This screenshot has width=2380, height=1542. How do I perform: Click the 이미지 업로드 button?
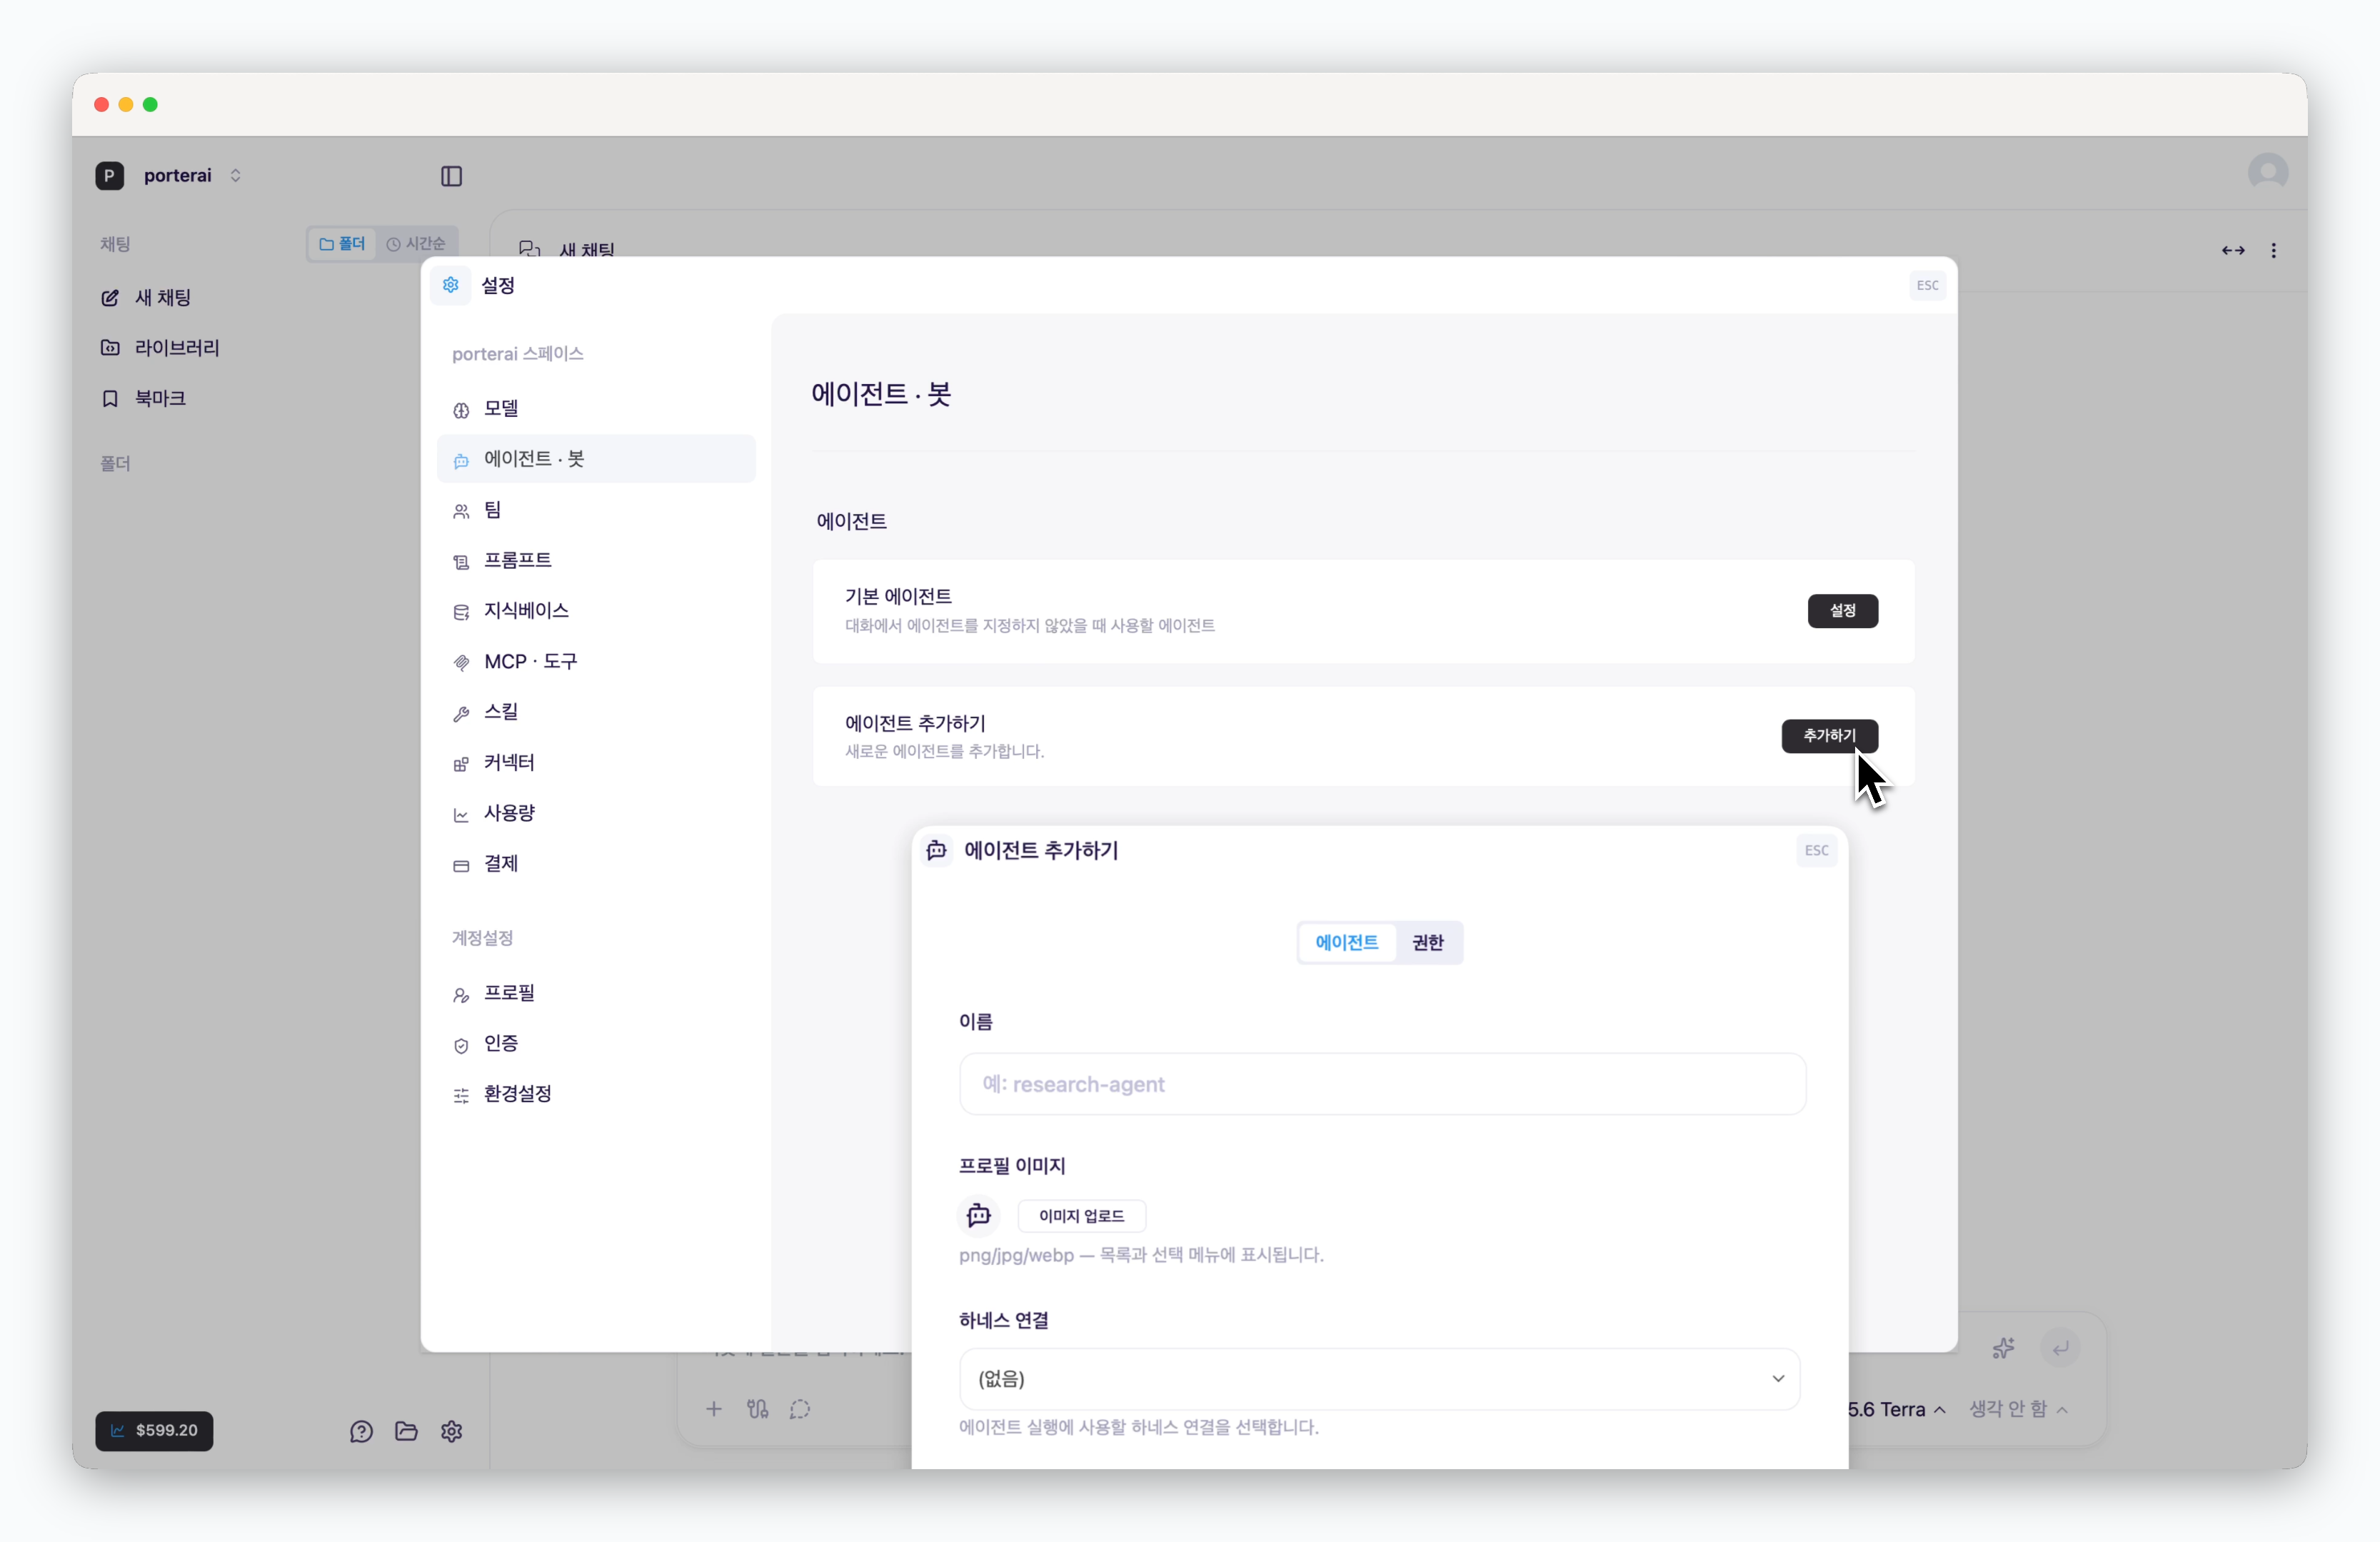click(1081, 1216)
